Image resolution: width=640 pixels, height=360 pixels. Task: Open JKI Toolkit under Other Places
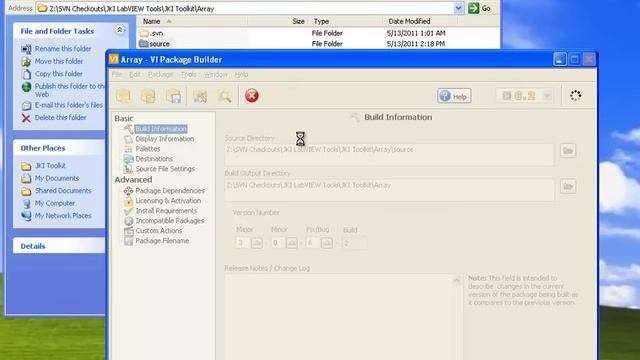pyautogui.click(x=50, y=166)
